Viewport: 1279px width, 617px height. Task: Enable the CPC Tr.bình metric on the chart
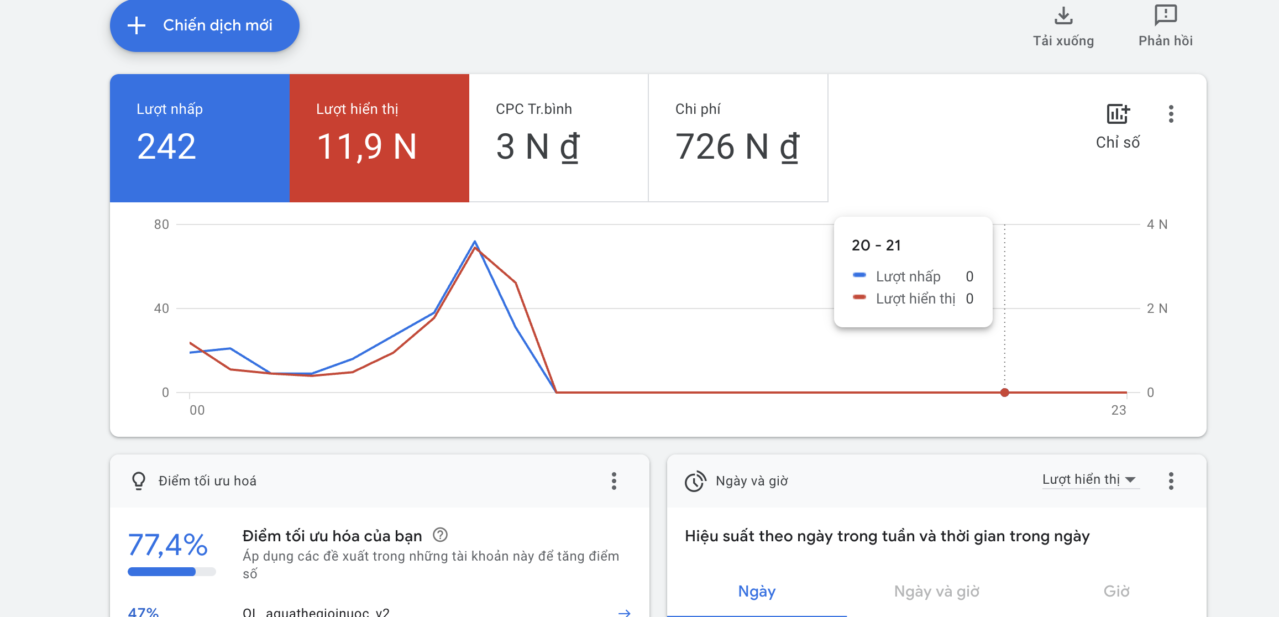pos(558,137)
